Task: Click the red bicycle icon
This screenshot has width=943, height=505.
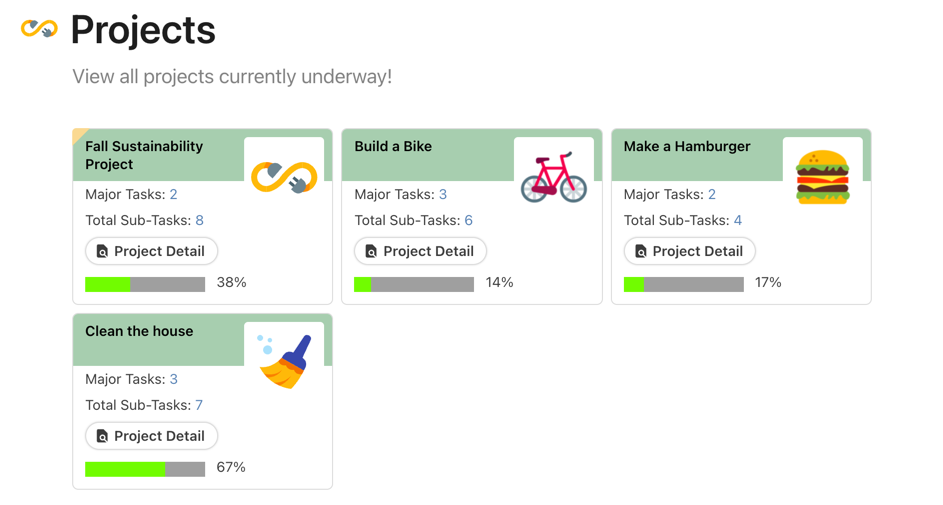Action: pos(553,177)
